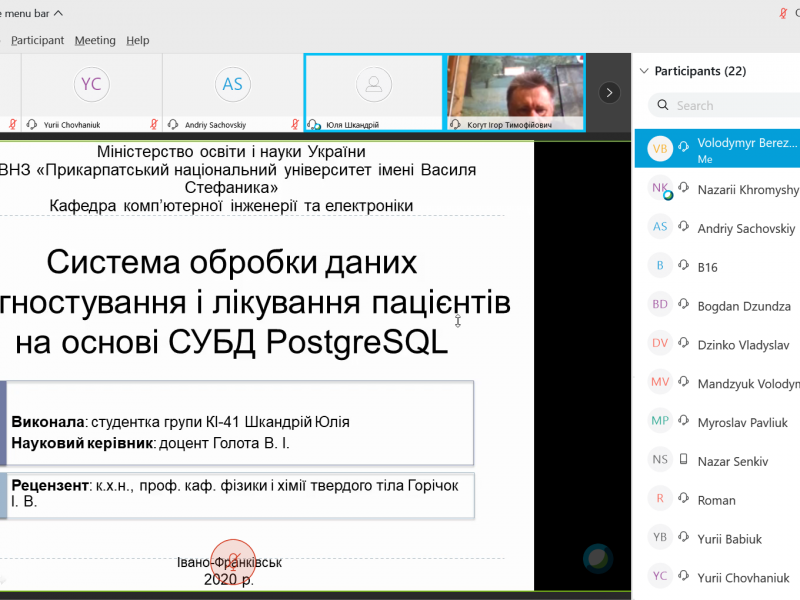Open the Help menu
The height and width of the screenshot is (600, 800).
pos(138,40)
